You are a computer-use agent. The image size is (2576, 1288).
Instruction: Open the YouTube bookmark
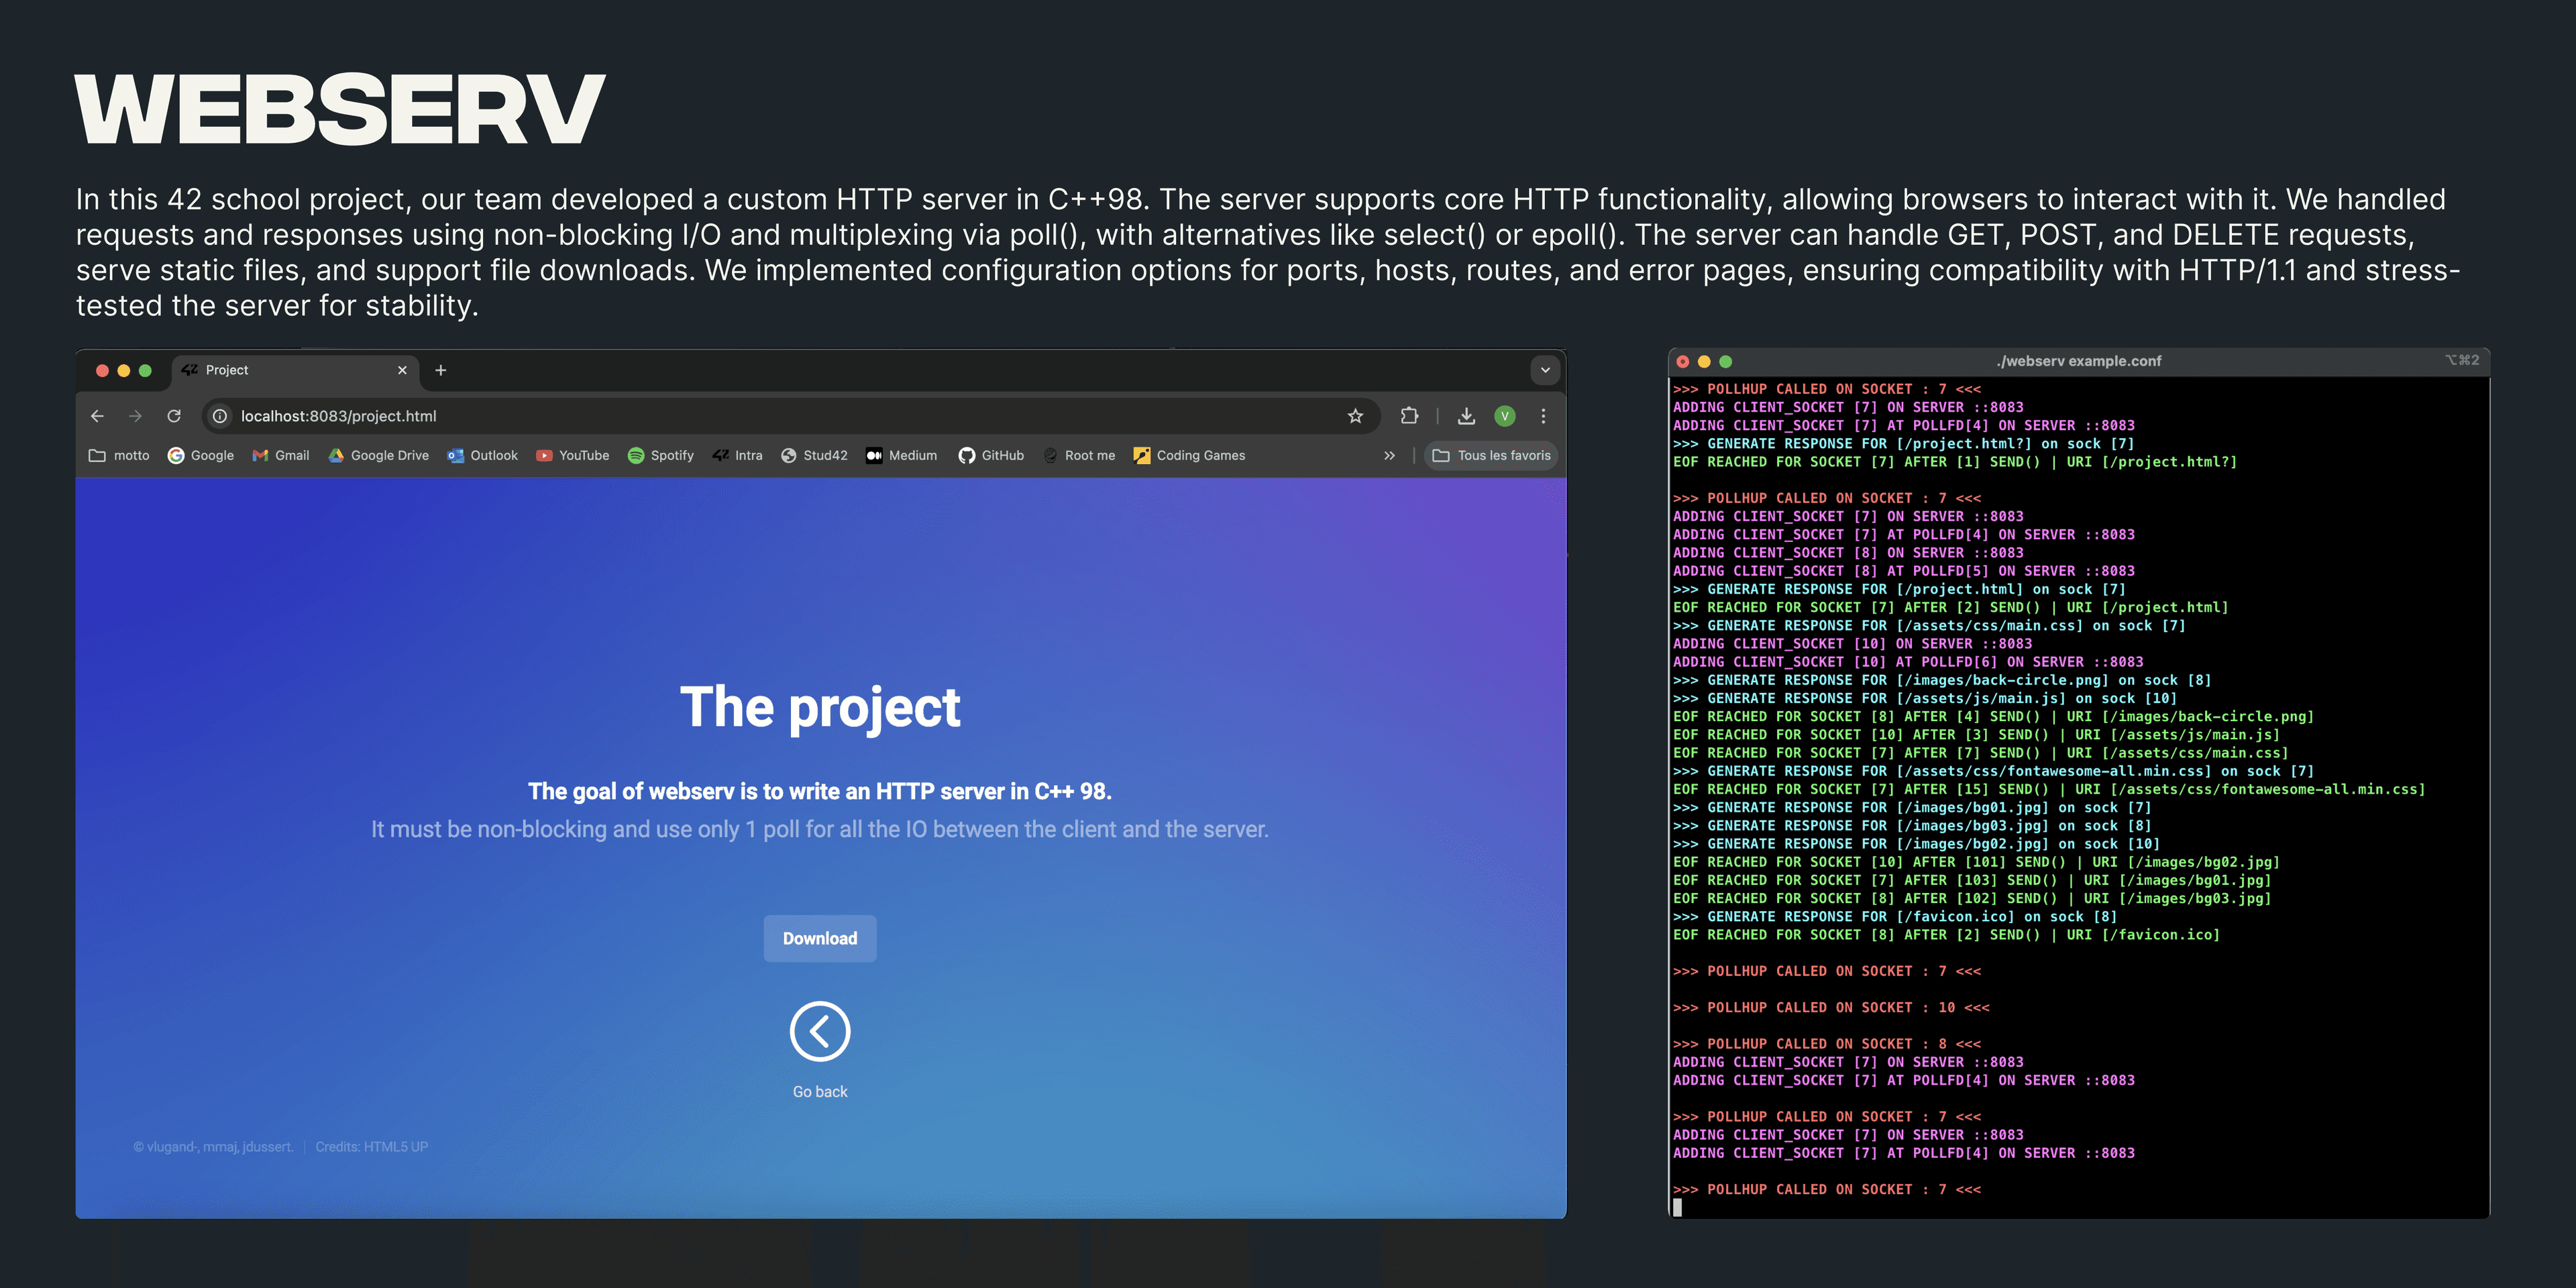point(573,455)
